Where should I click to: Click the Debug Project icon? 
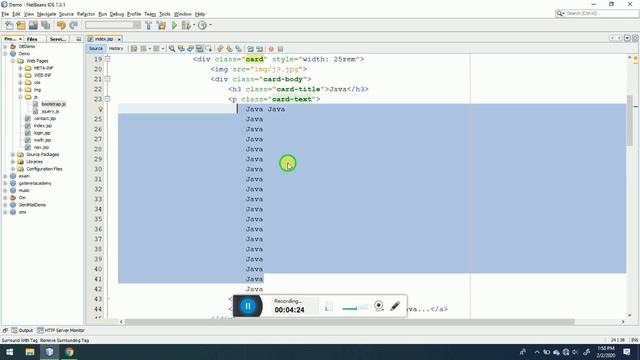click(x=186, y=25)
